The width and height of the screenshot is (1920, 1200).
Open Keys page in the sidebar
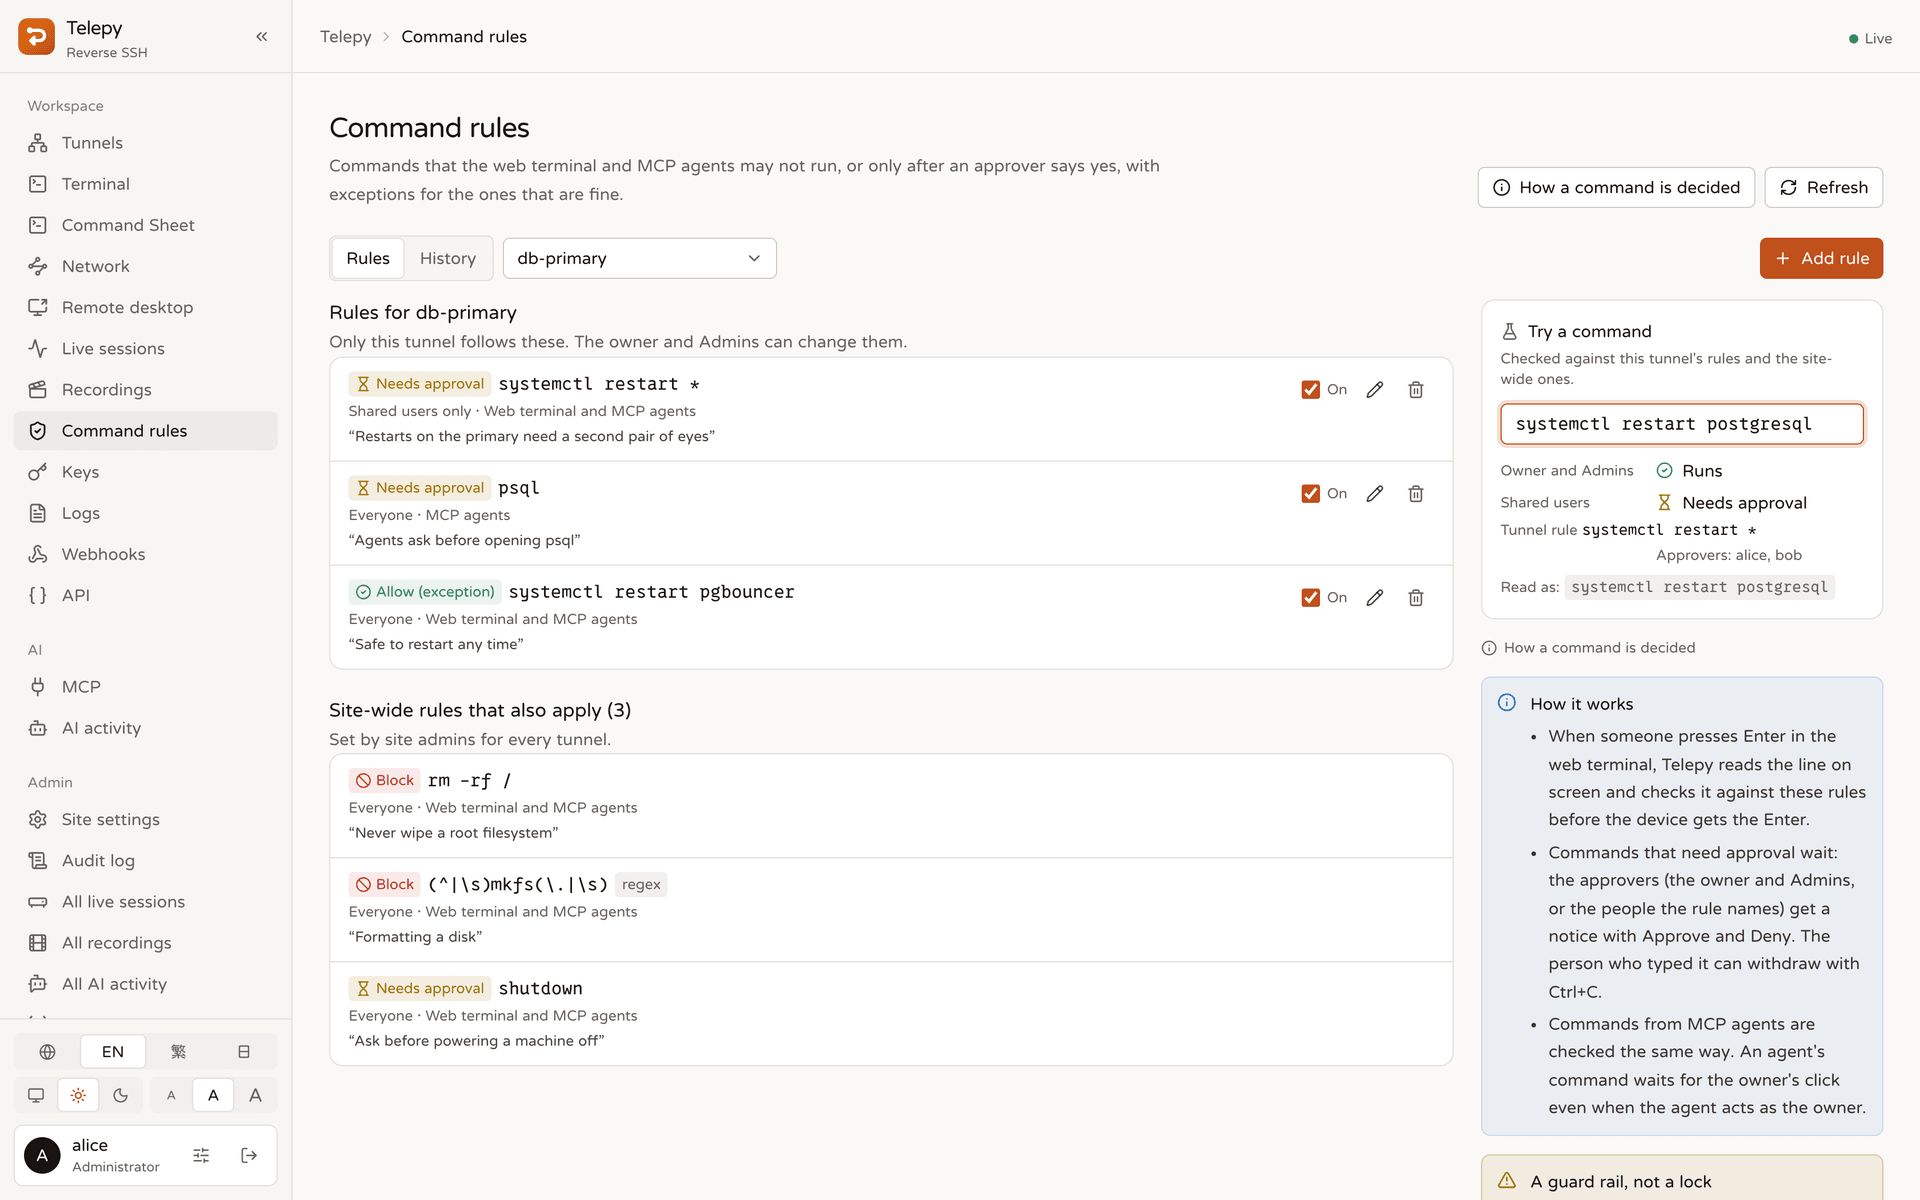[146, 472]
